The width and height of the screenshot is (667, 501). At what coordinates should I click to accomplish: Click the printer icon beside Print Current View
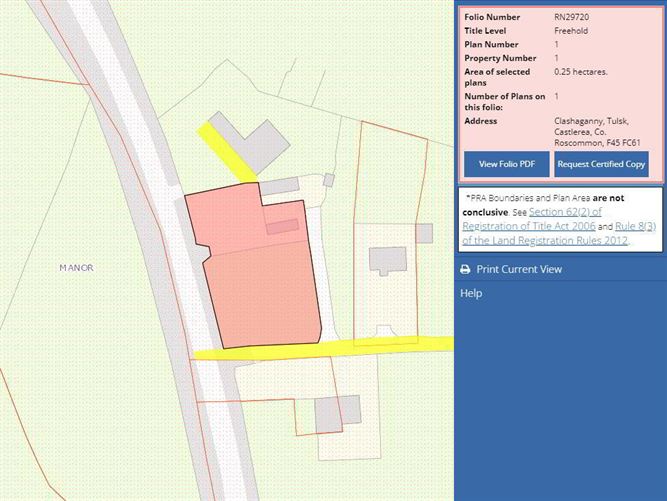tap(465, 270)
